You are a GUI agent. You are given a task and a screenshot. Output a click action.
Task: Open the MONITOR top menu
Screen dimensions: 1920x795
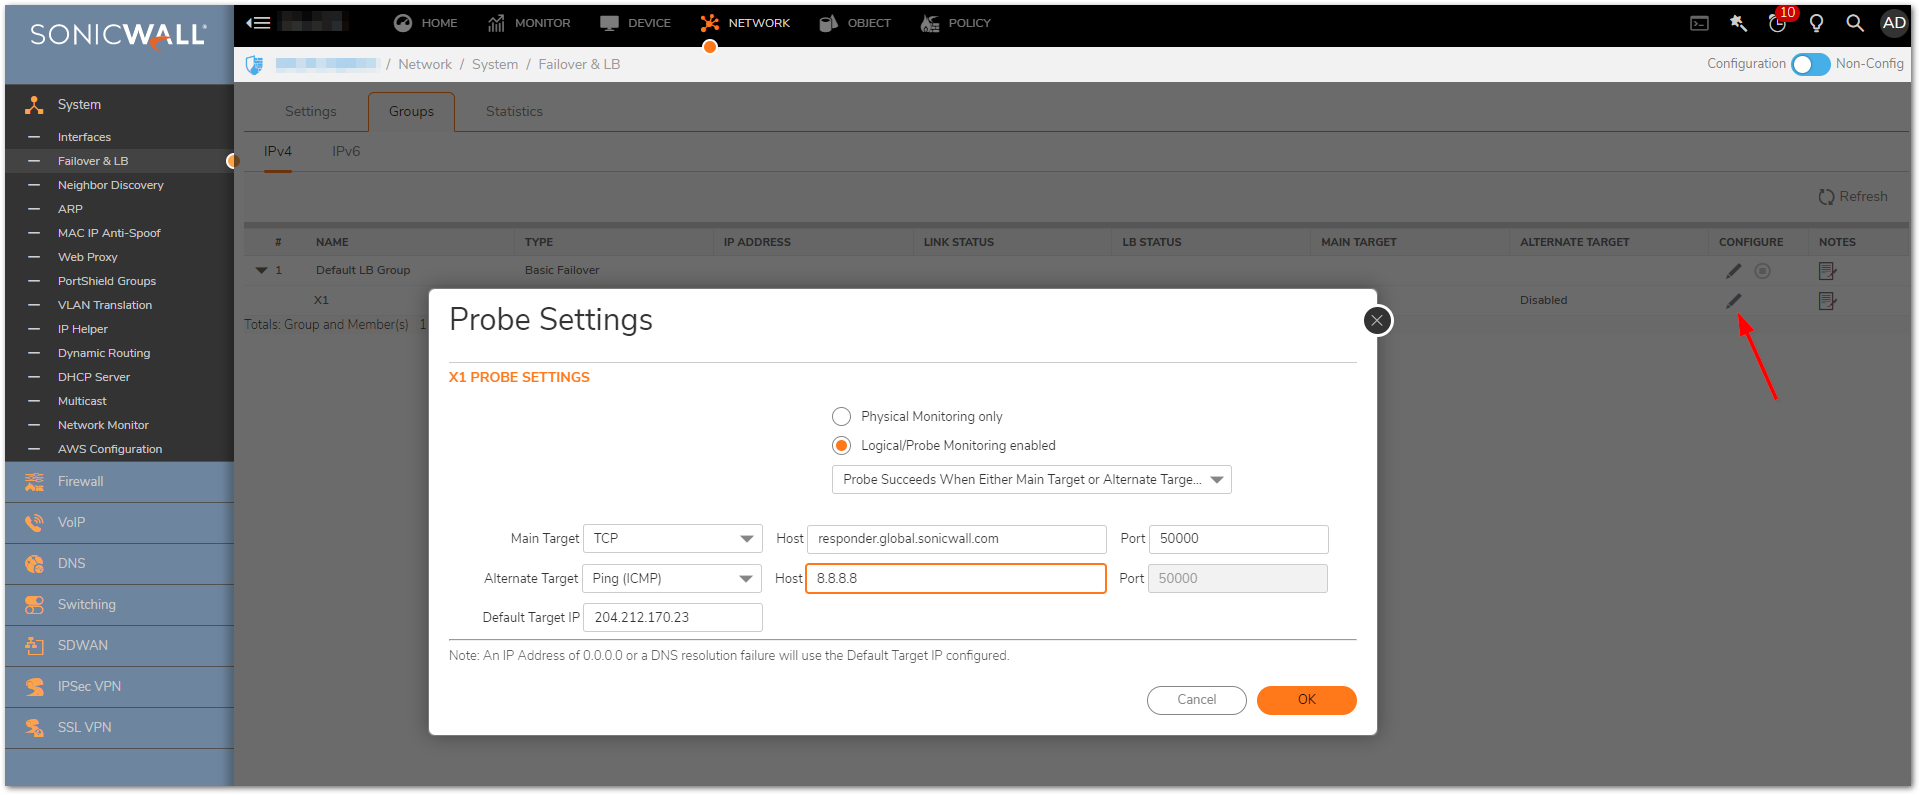point(529,23)
